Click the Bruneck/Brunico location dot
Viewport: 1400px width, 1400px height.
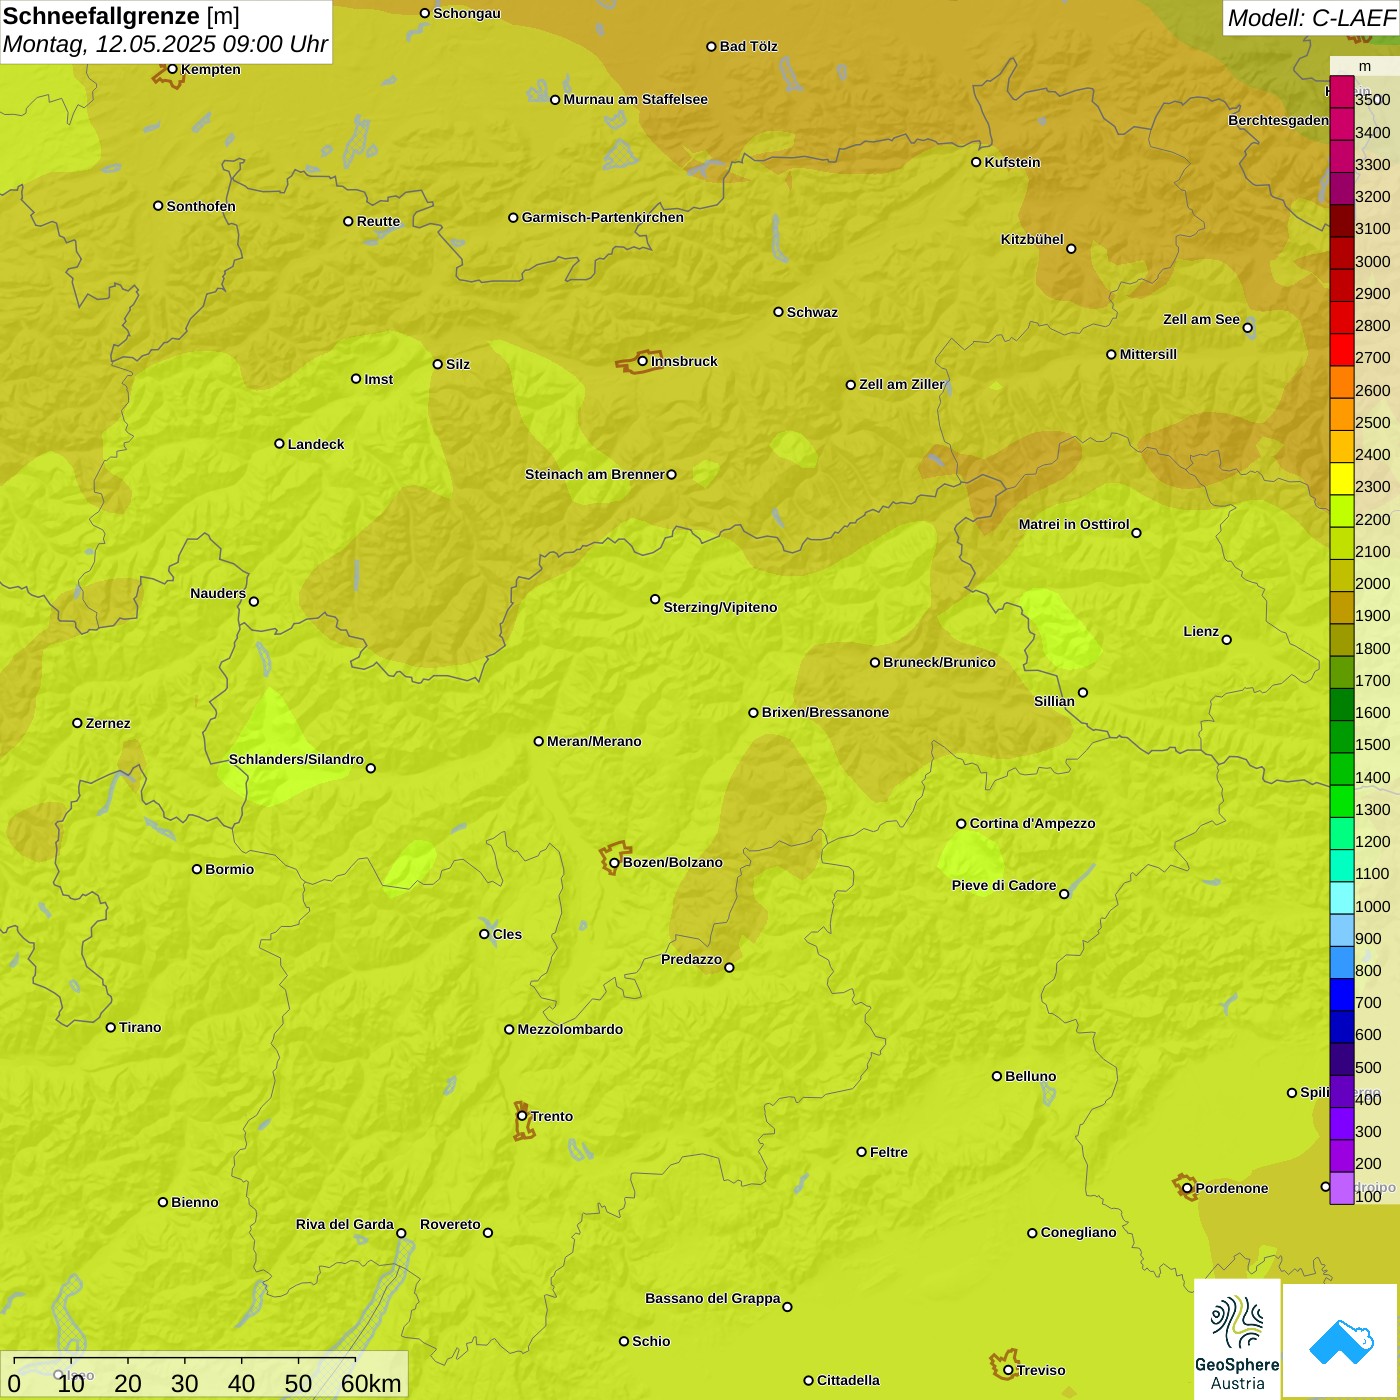coord(875,662)
